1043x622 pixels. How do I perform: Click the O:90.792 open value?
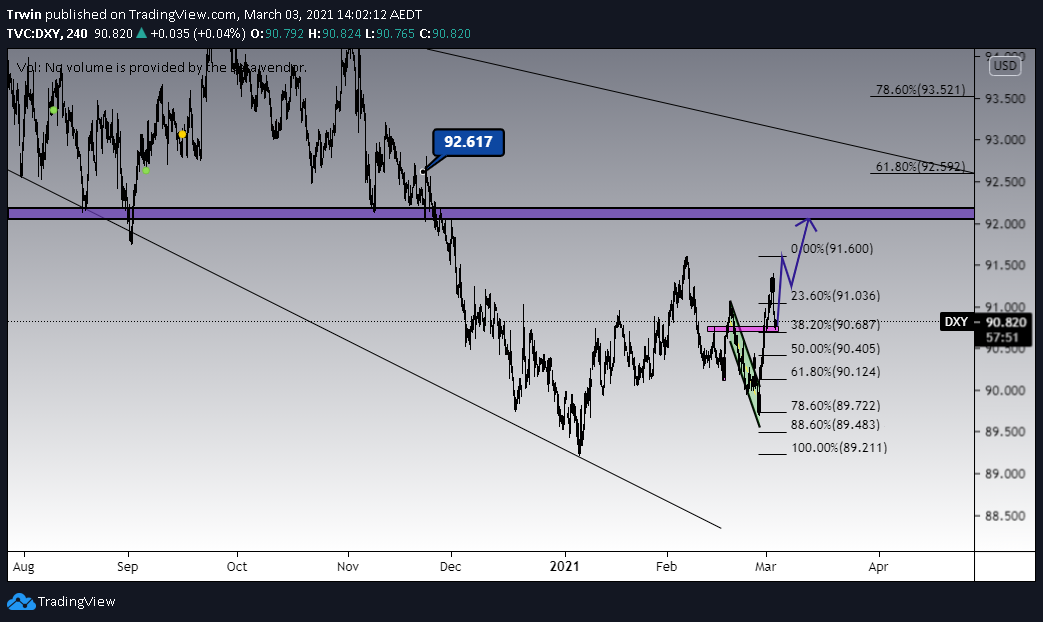277,33
